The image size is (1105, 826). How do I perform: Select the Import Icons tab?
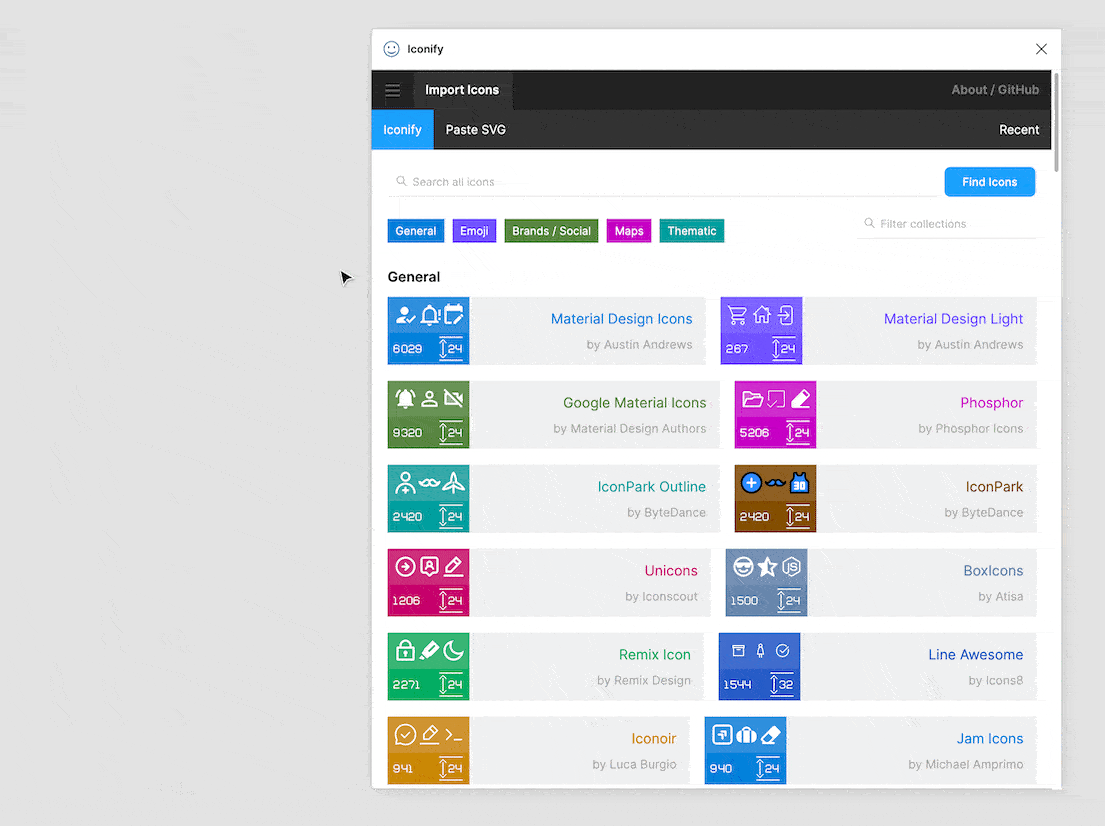462,89
